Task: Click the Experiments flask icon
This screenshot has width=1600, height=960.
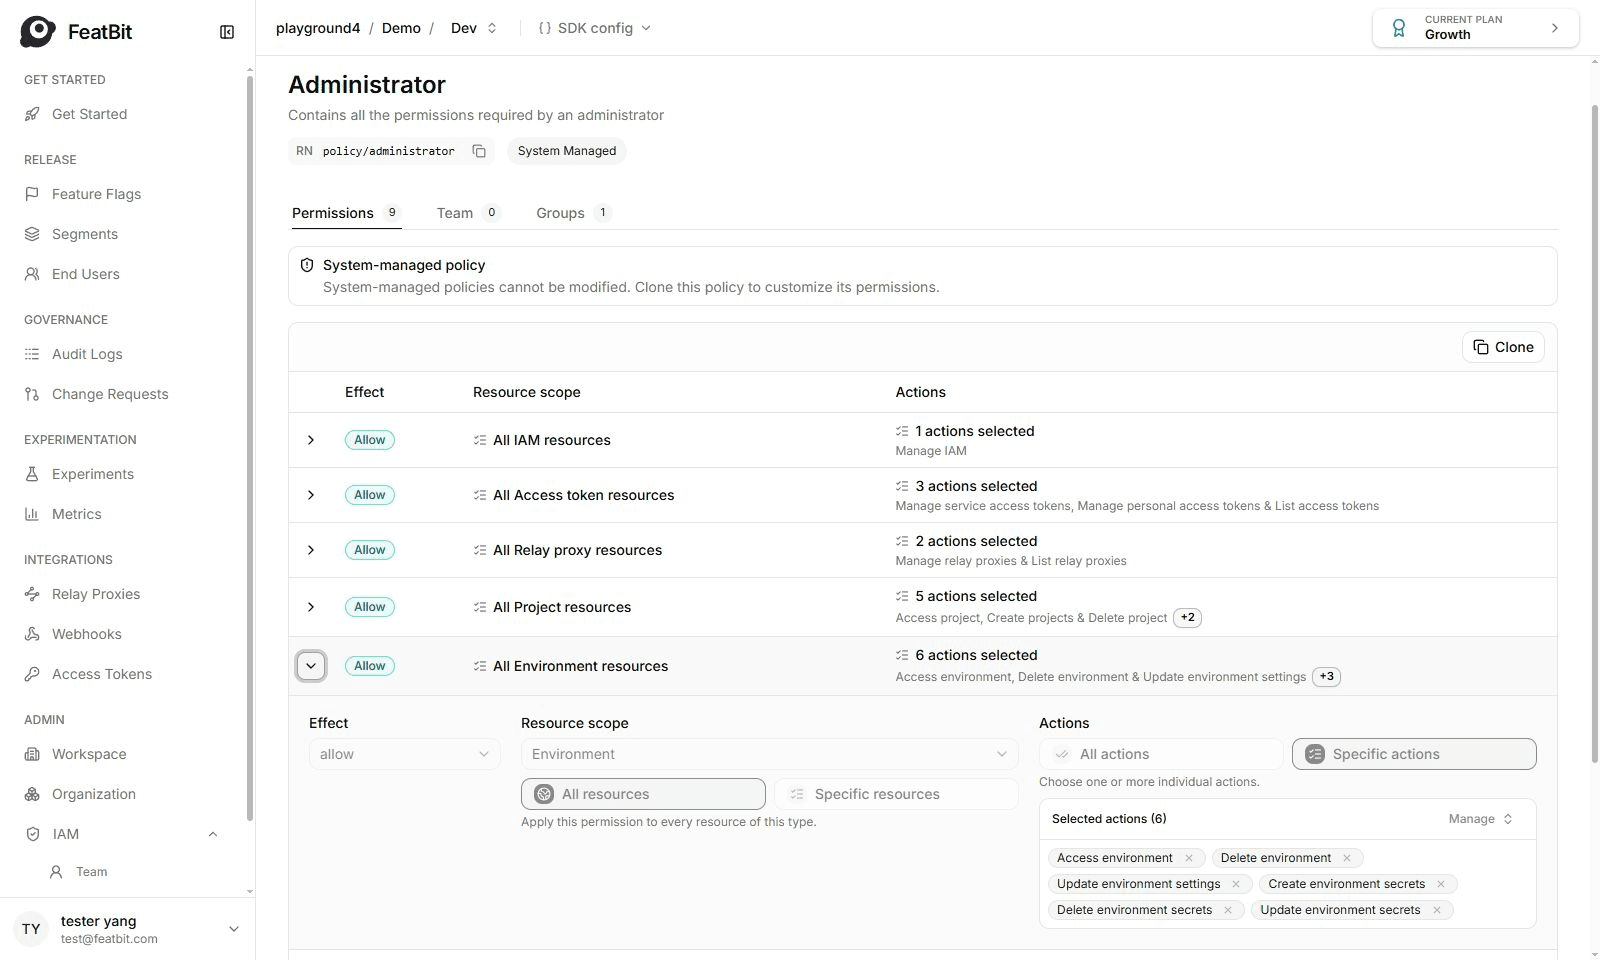Action: click(32, 474)
